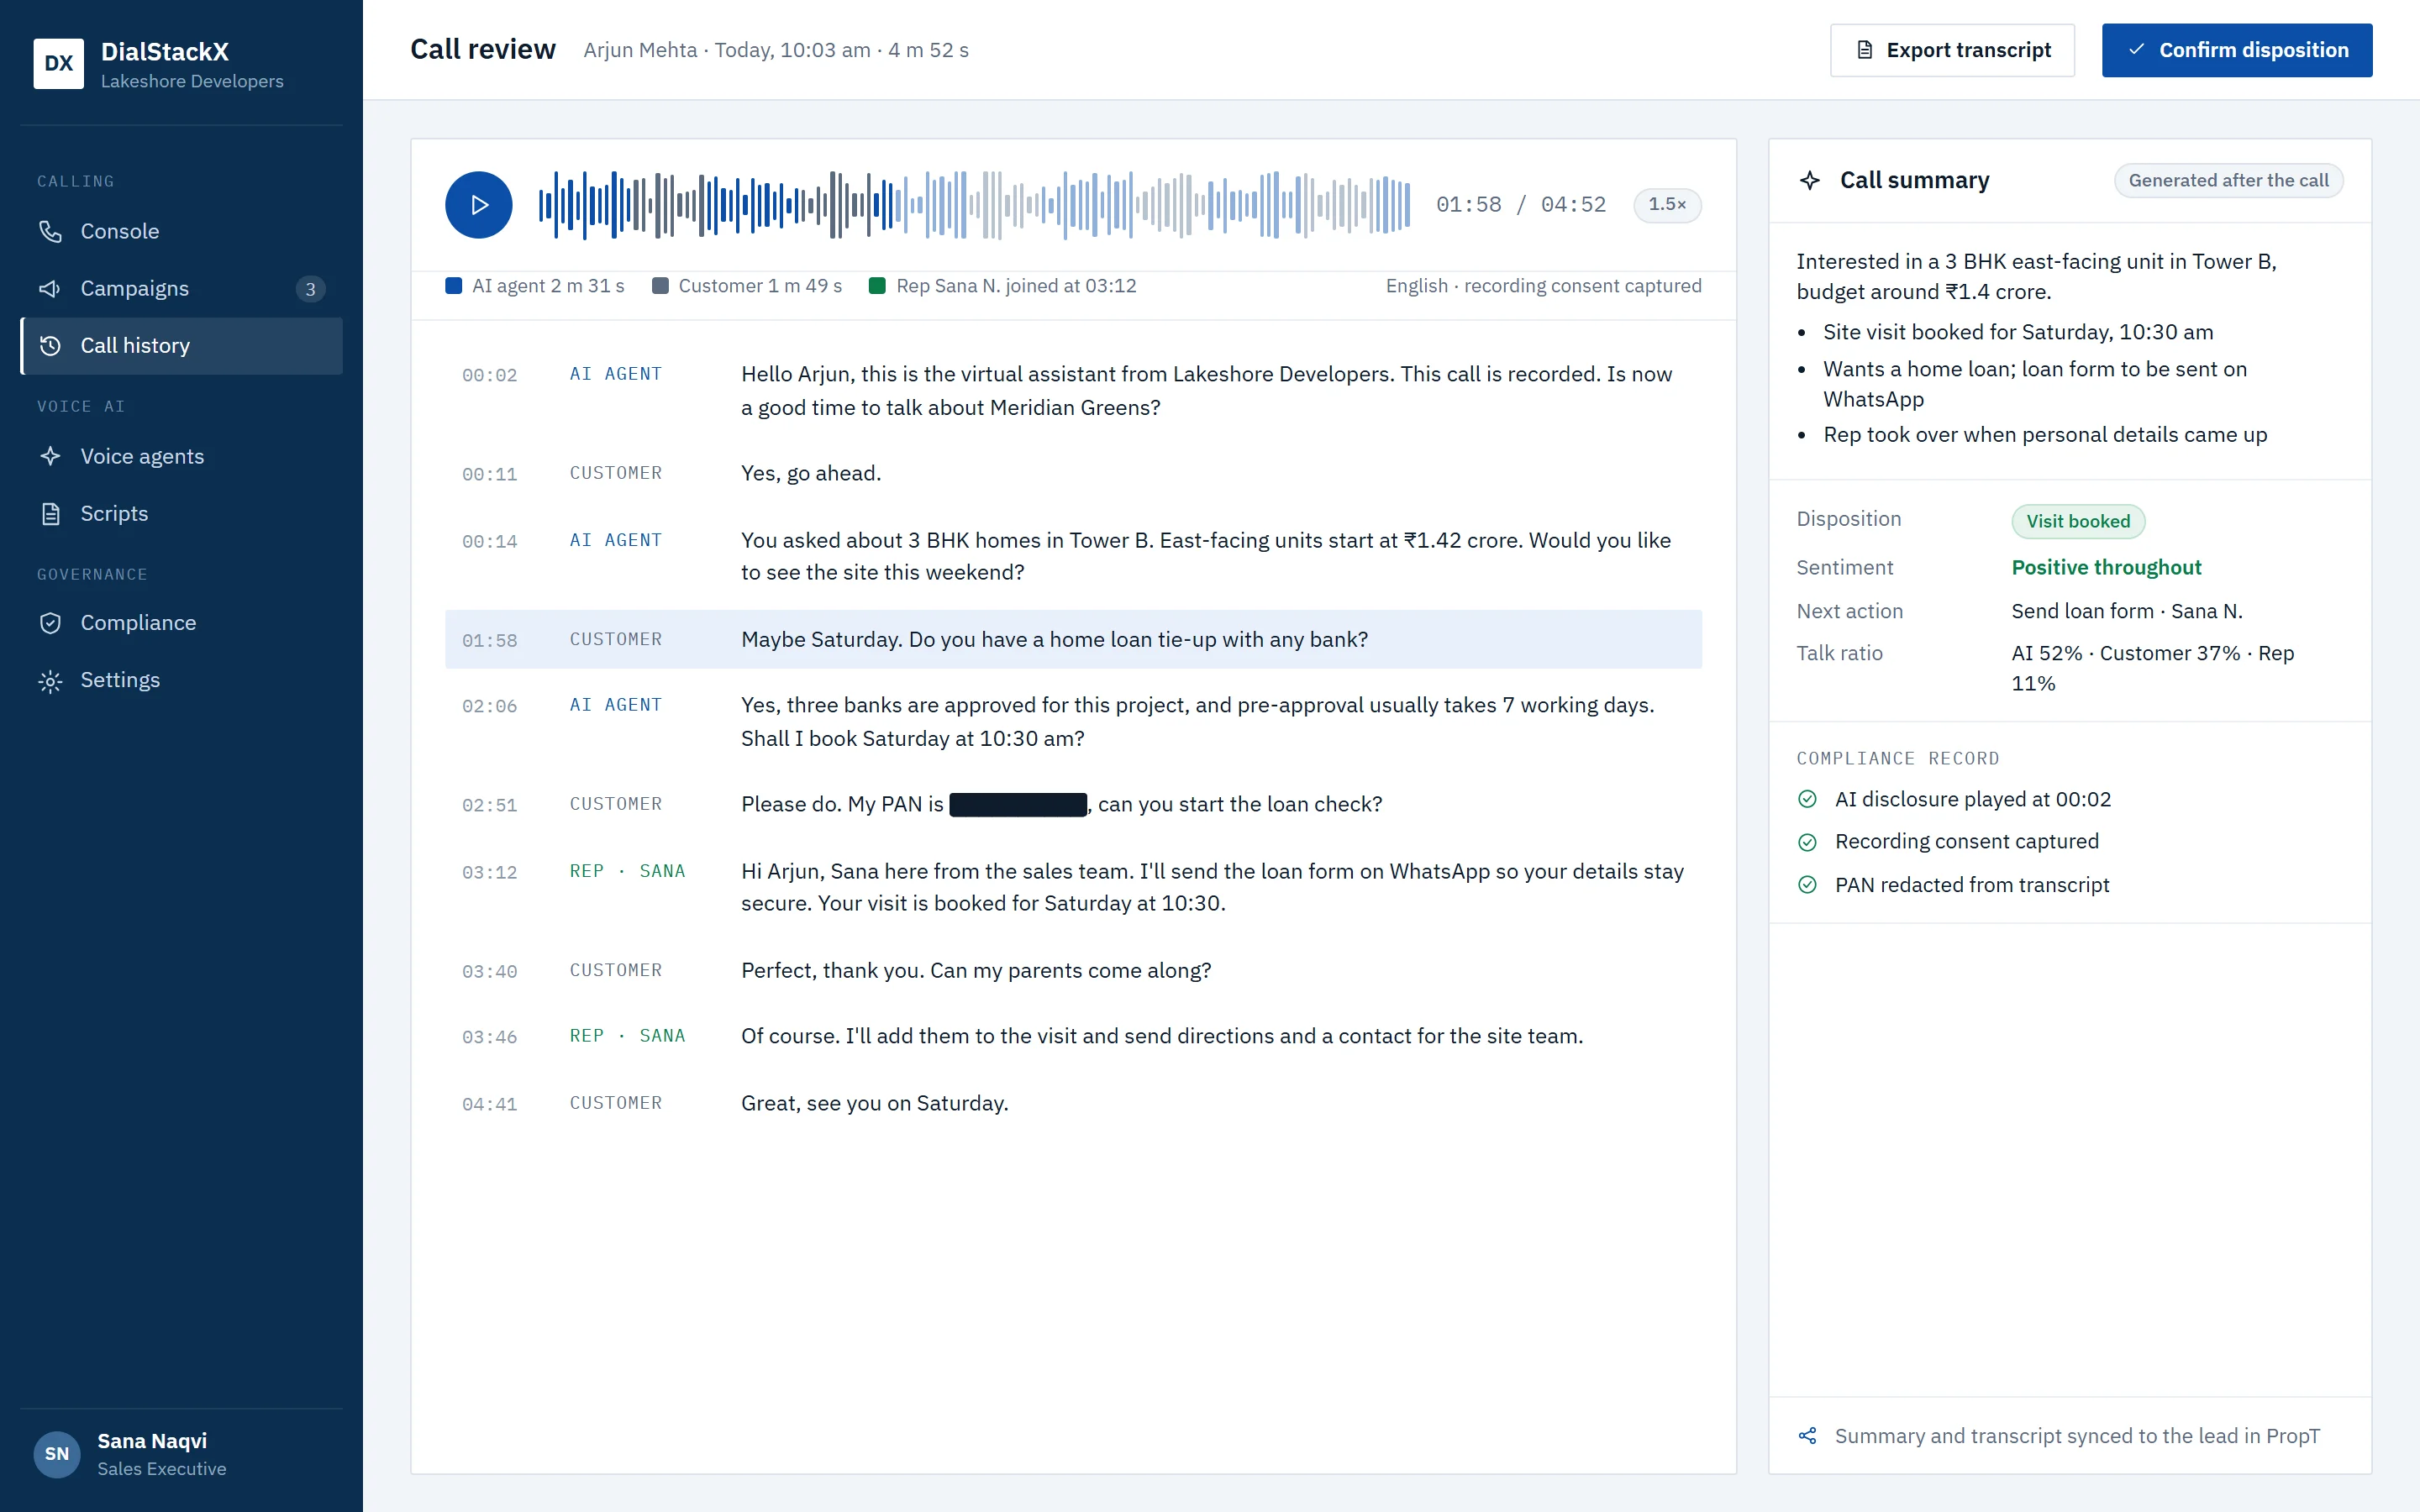This screenshot has height=1512, width=2420.
Task: Click the share icon beside synced summary note
Action: pos(1807,1436)
